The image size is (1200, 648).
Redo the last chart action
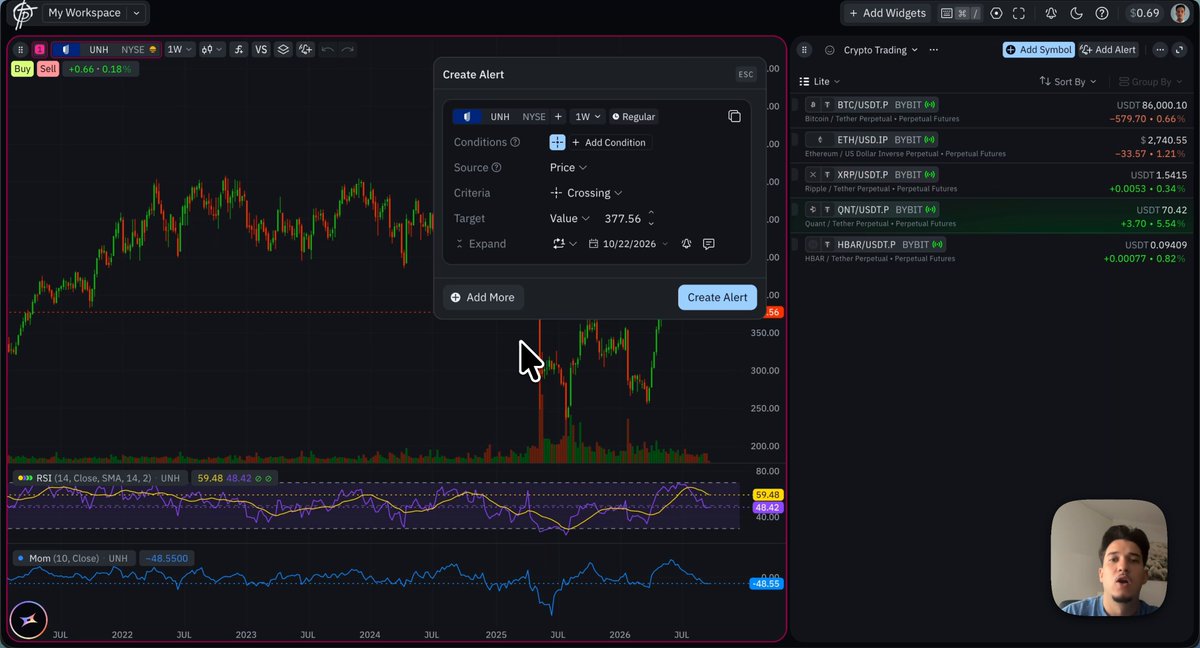point(347,49)
